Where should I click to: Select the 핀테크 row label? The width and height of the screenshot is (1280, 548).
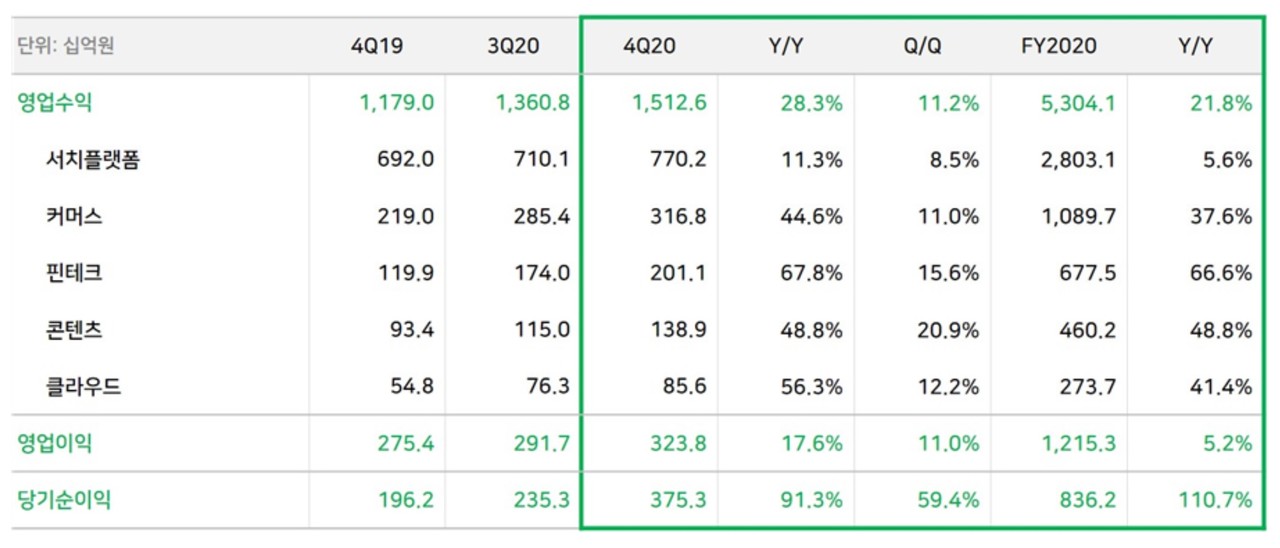74,272
